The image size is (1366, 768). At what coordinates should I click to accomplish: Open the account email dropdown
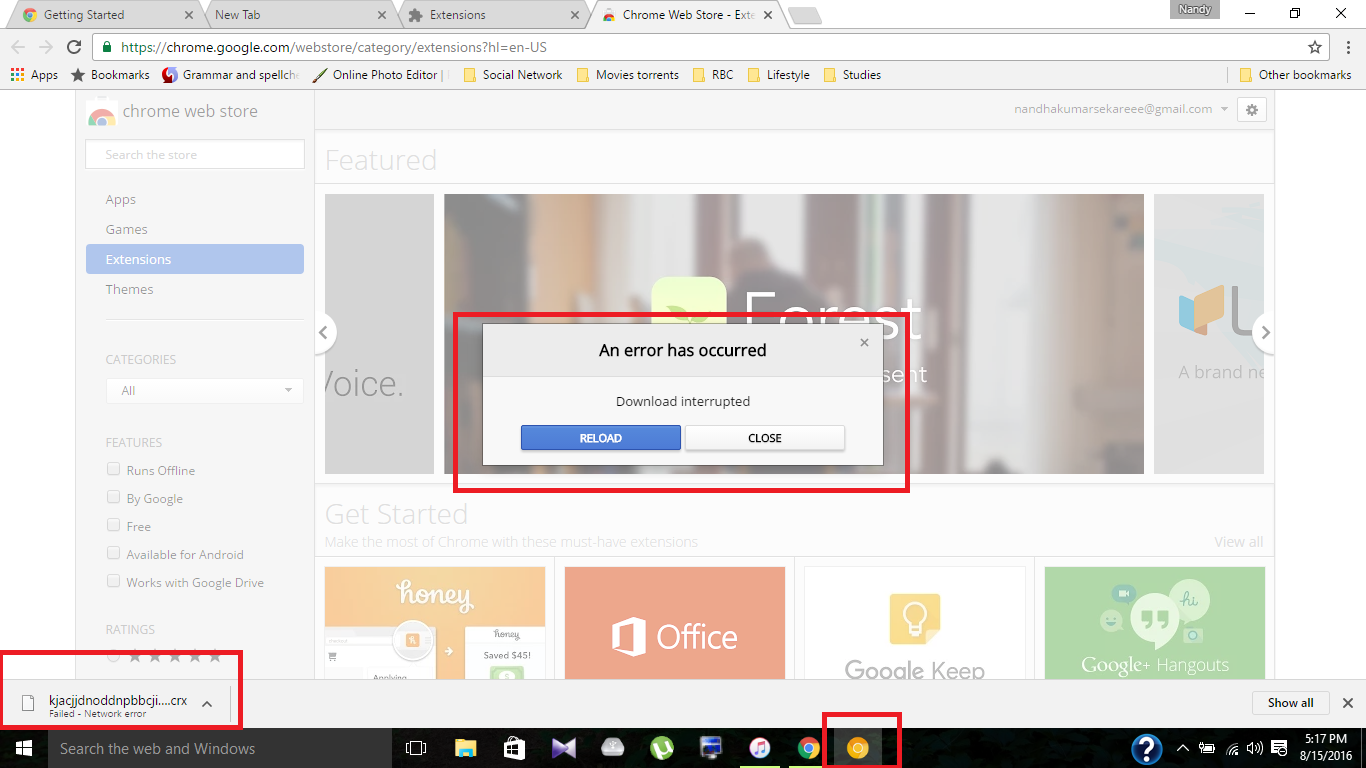point(1121,110)
